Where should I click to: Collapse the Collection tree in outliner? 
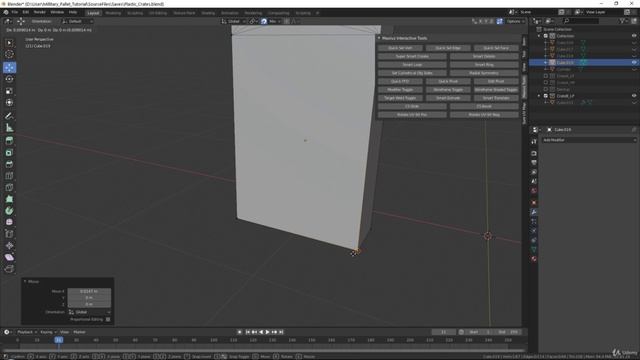539,36
